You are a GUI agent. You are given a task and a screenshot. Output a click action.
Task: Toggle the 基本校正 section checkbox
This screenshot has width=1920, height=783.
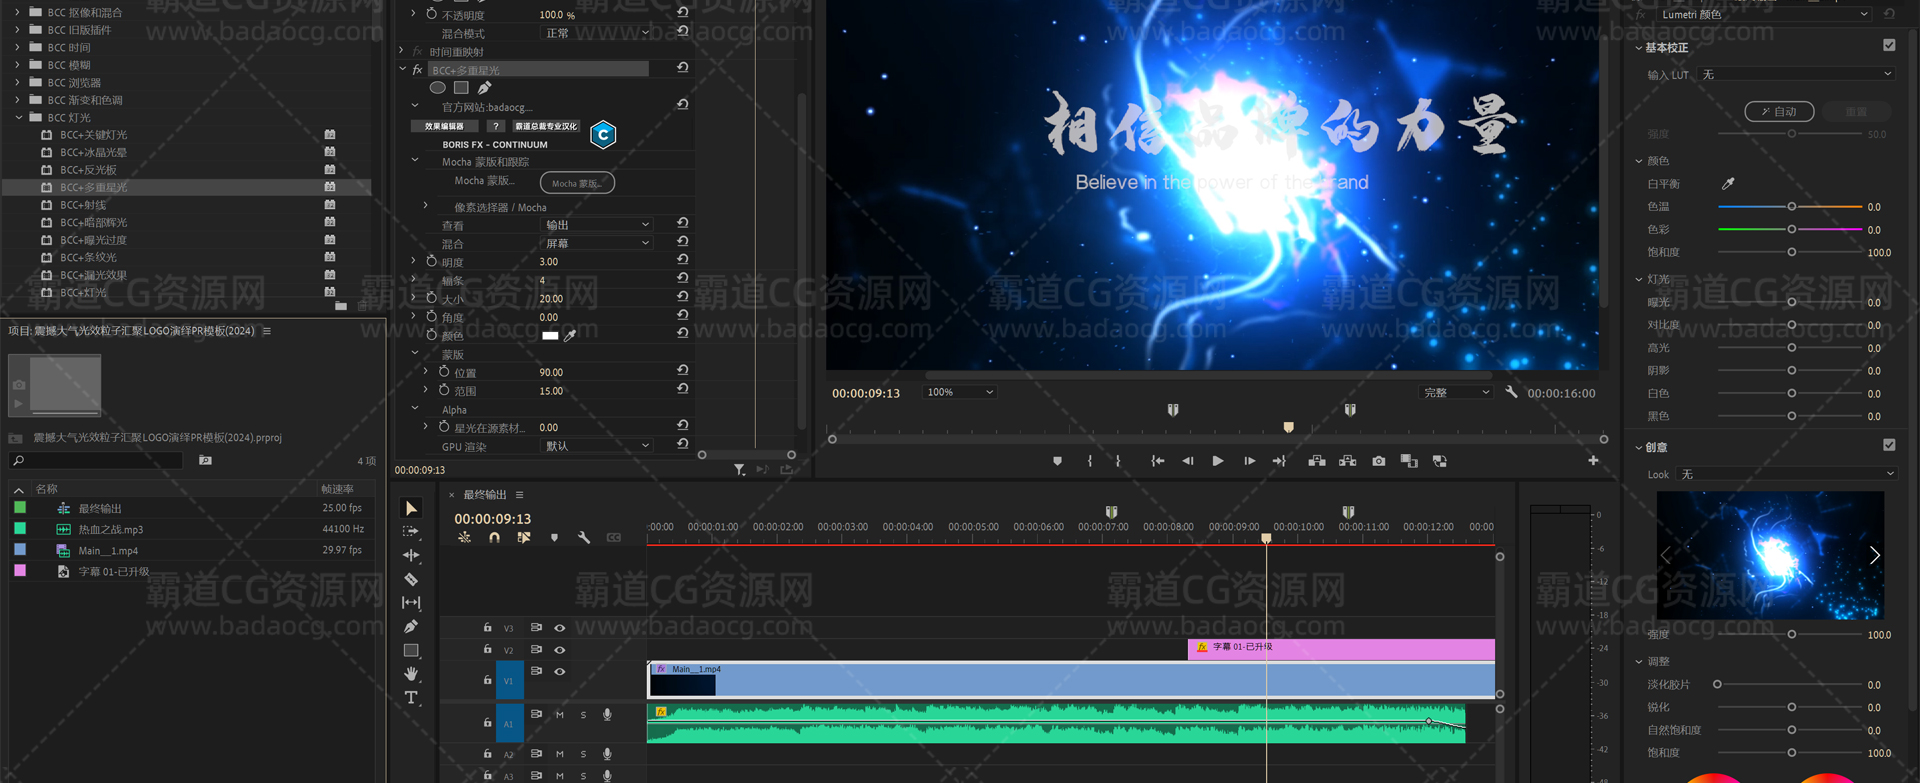click(1889, 45)
